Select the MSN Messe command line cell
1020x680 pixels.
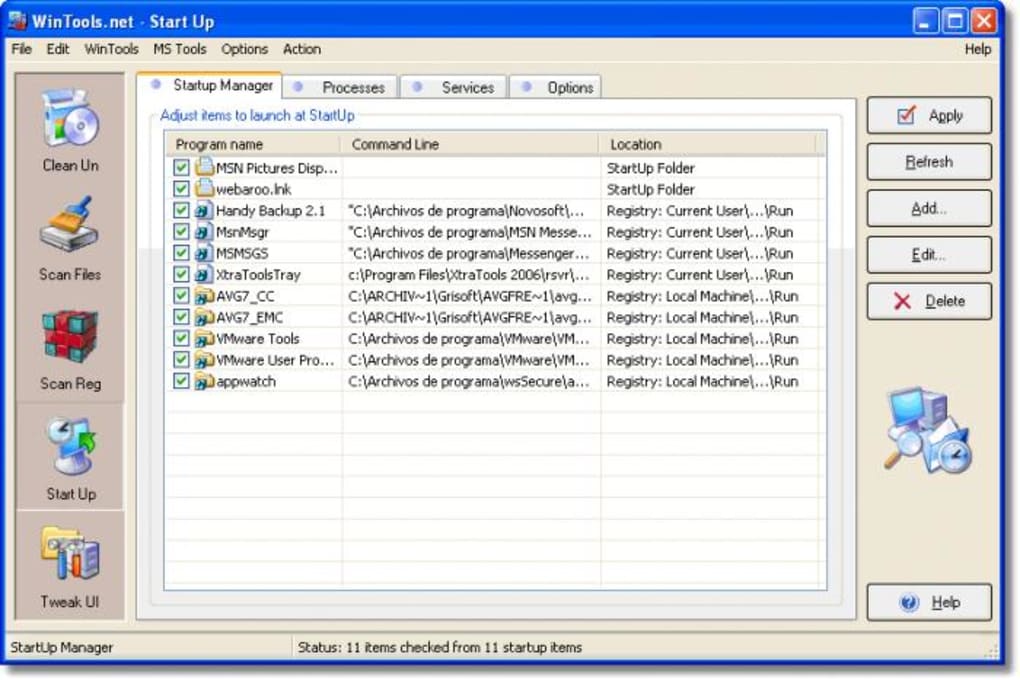pyautogui.click(x=470, y=232)
